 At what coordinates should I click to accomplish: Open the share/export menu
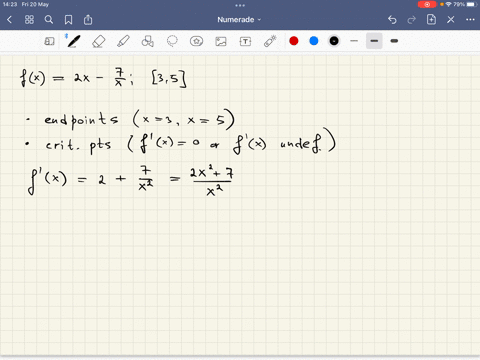click(x=88, y=20)
